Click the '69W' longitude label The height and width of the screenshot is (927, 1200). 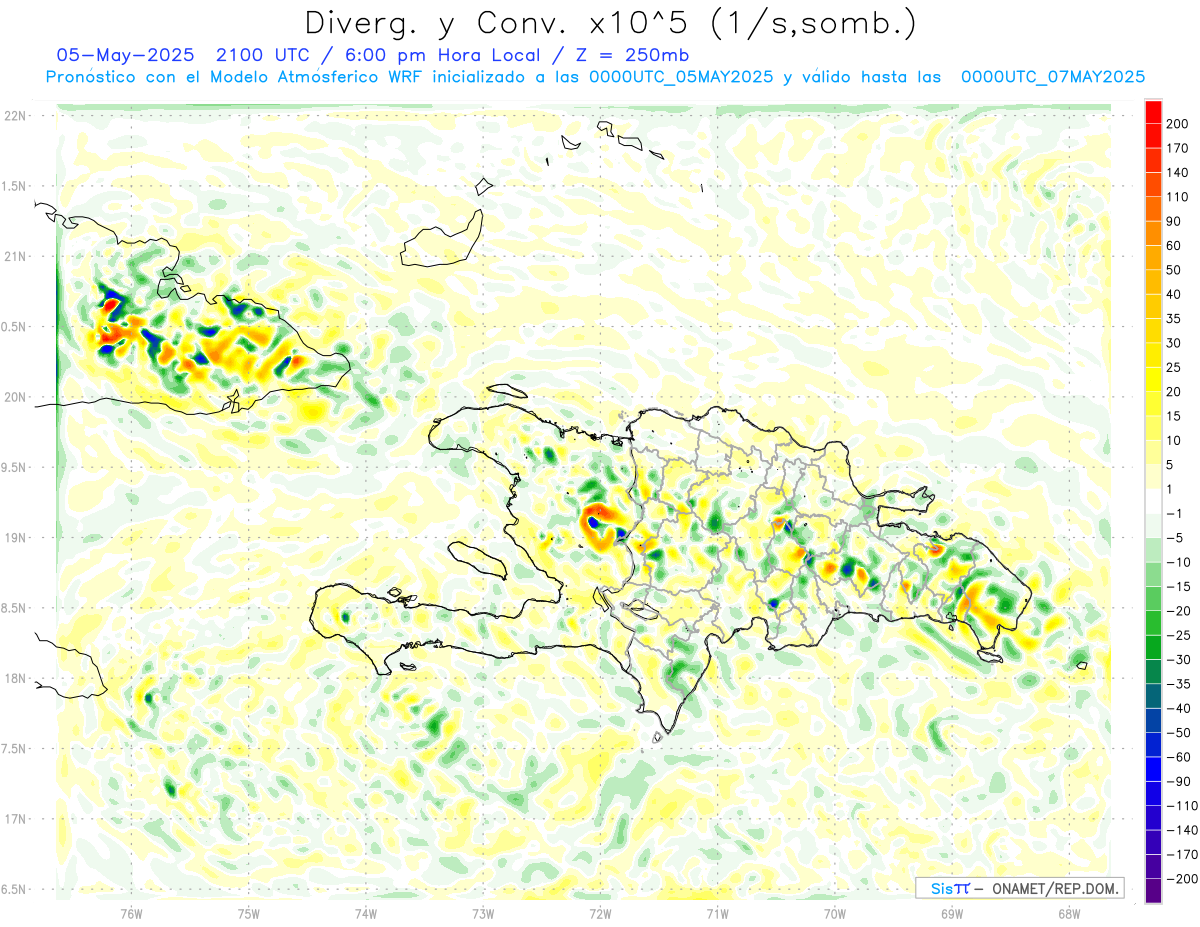(952, 914)
